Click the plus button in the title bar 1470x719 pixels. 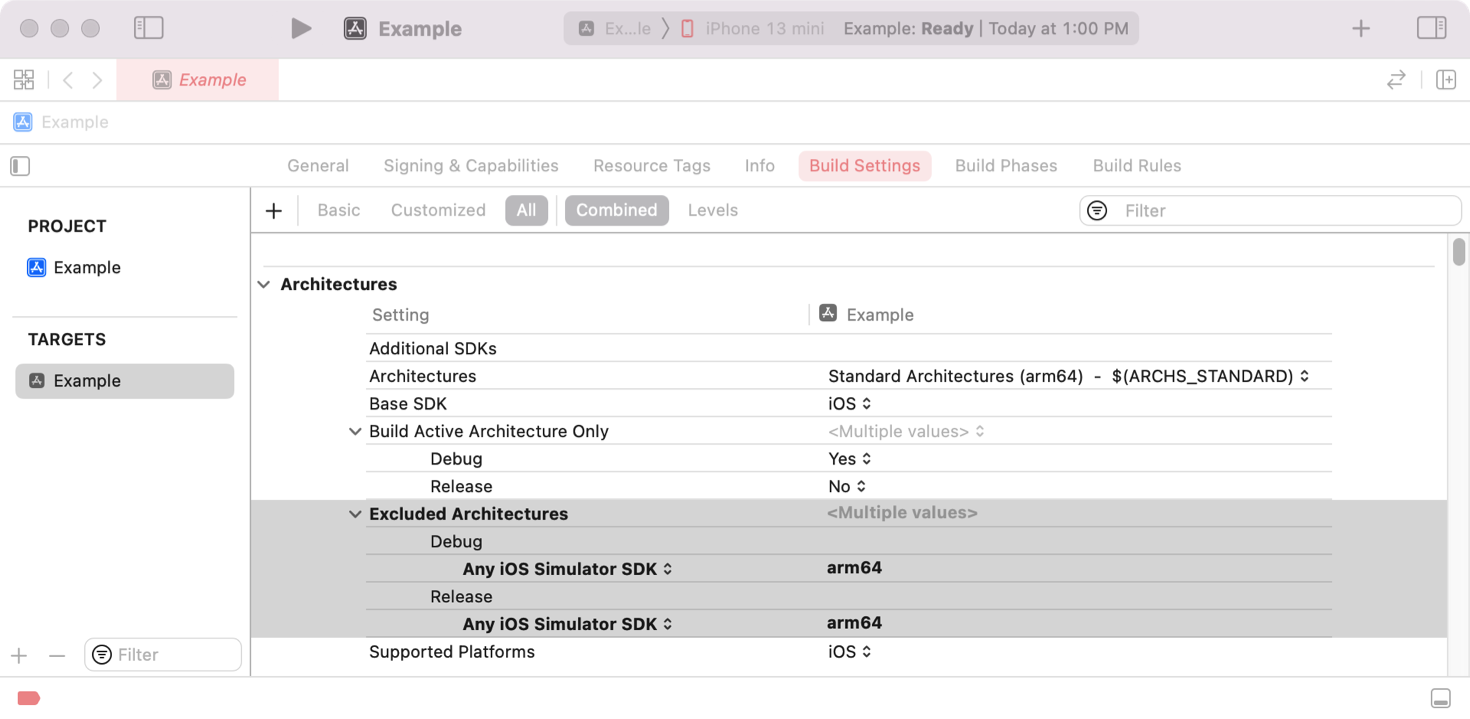[x=1360, y=29]
